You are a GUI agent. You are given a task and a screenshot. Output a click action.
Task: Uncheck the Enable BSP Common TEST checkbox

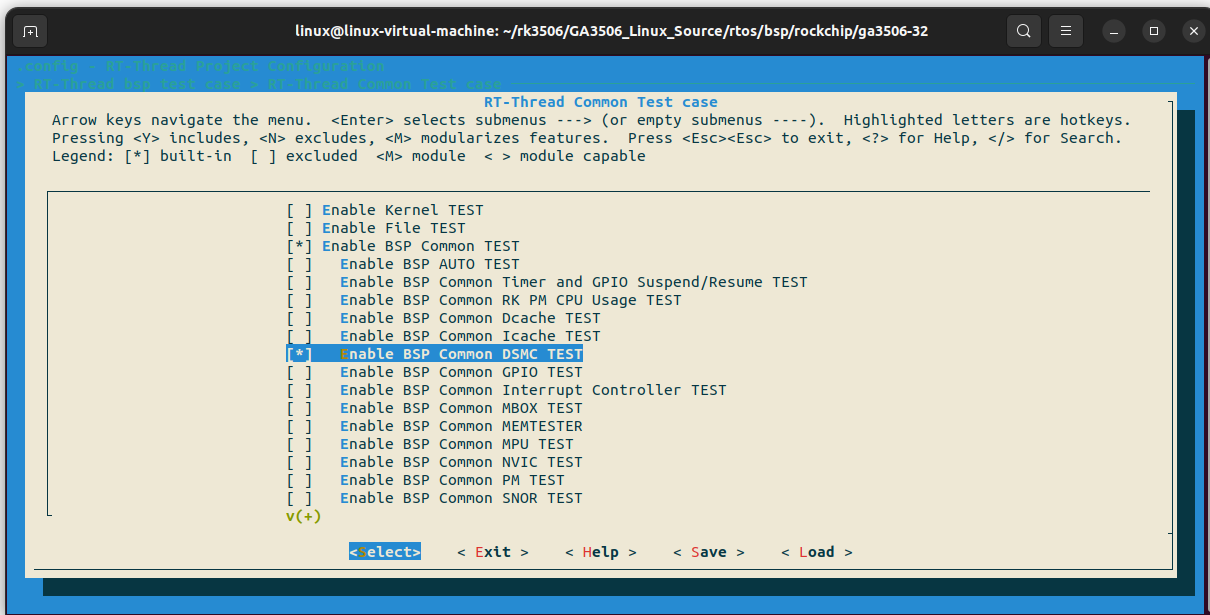(299, 246)
